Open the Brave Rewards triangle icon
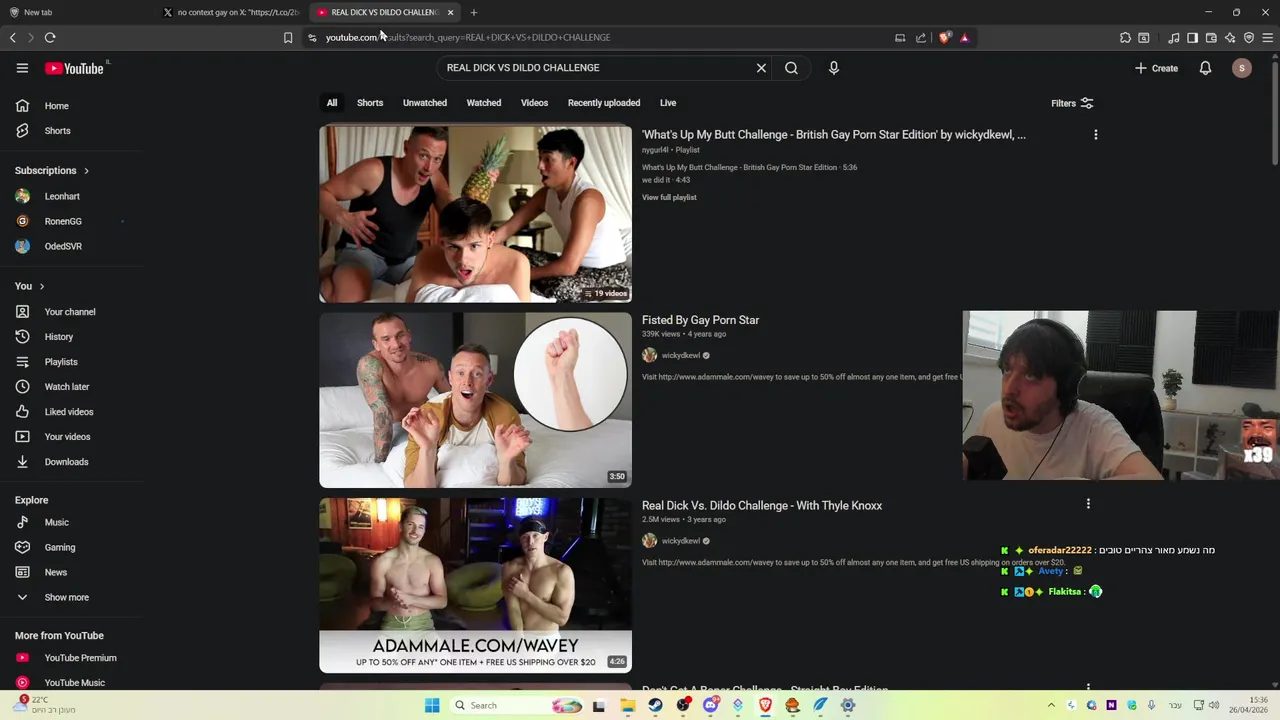 coord(965,37)
